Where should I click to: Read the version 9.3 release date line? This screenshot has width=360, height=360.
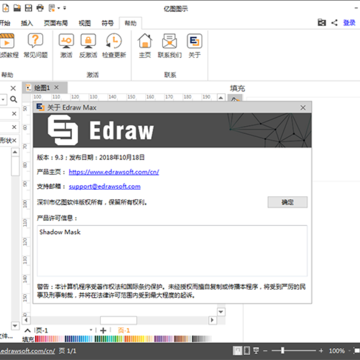click(x=91, y=157)
